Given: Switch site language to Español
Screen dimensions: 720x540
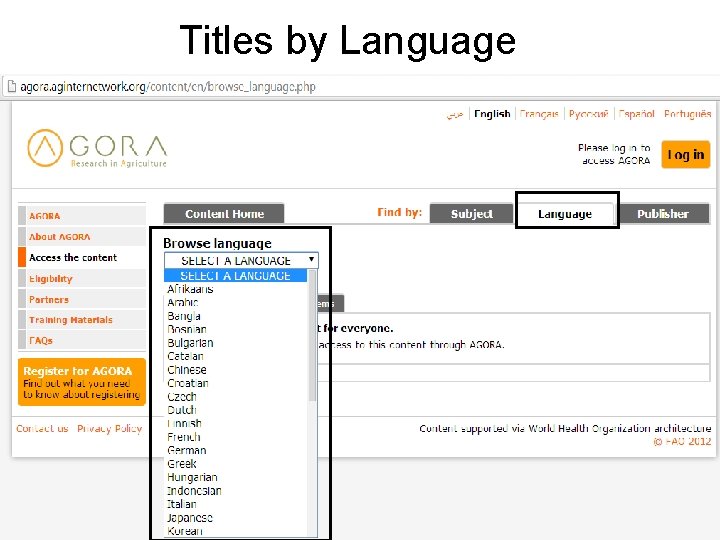Looking at the screenshot, I should [636, 114].
